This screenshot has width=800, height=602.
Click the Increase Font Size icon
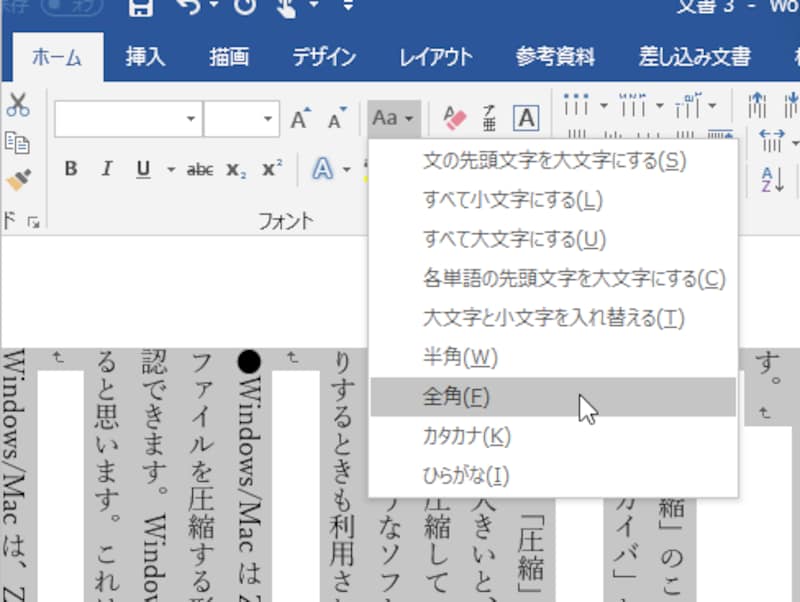[x=298, y=117]
